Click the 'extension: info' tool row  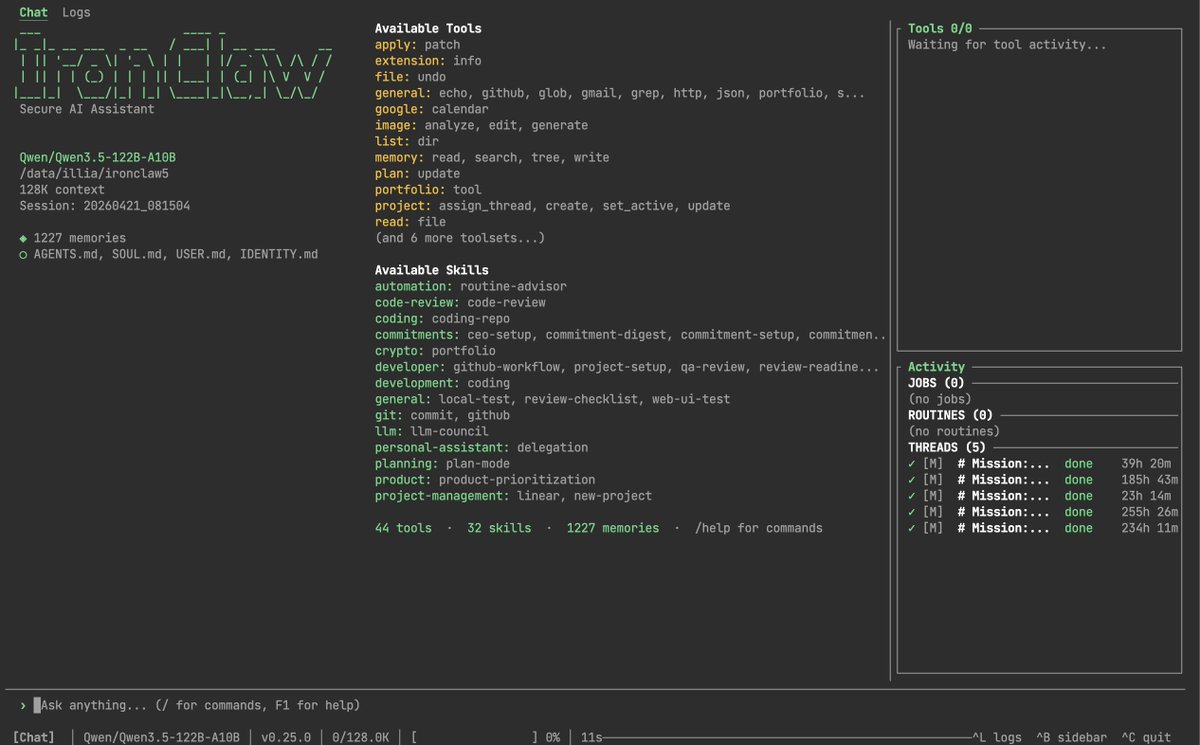point(428,61)
